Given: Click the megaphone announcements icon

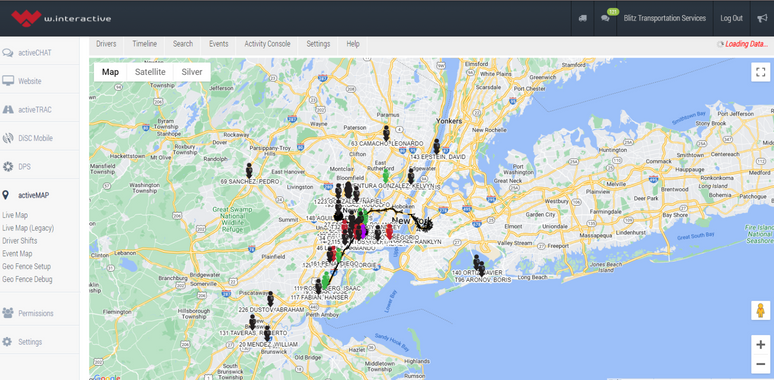Looking at the screenshot, I should pos(762,18).
